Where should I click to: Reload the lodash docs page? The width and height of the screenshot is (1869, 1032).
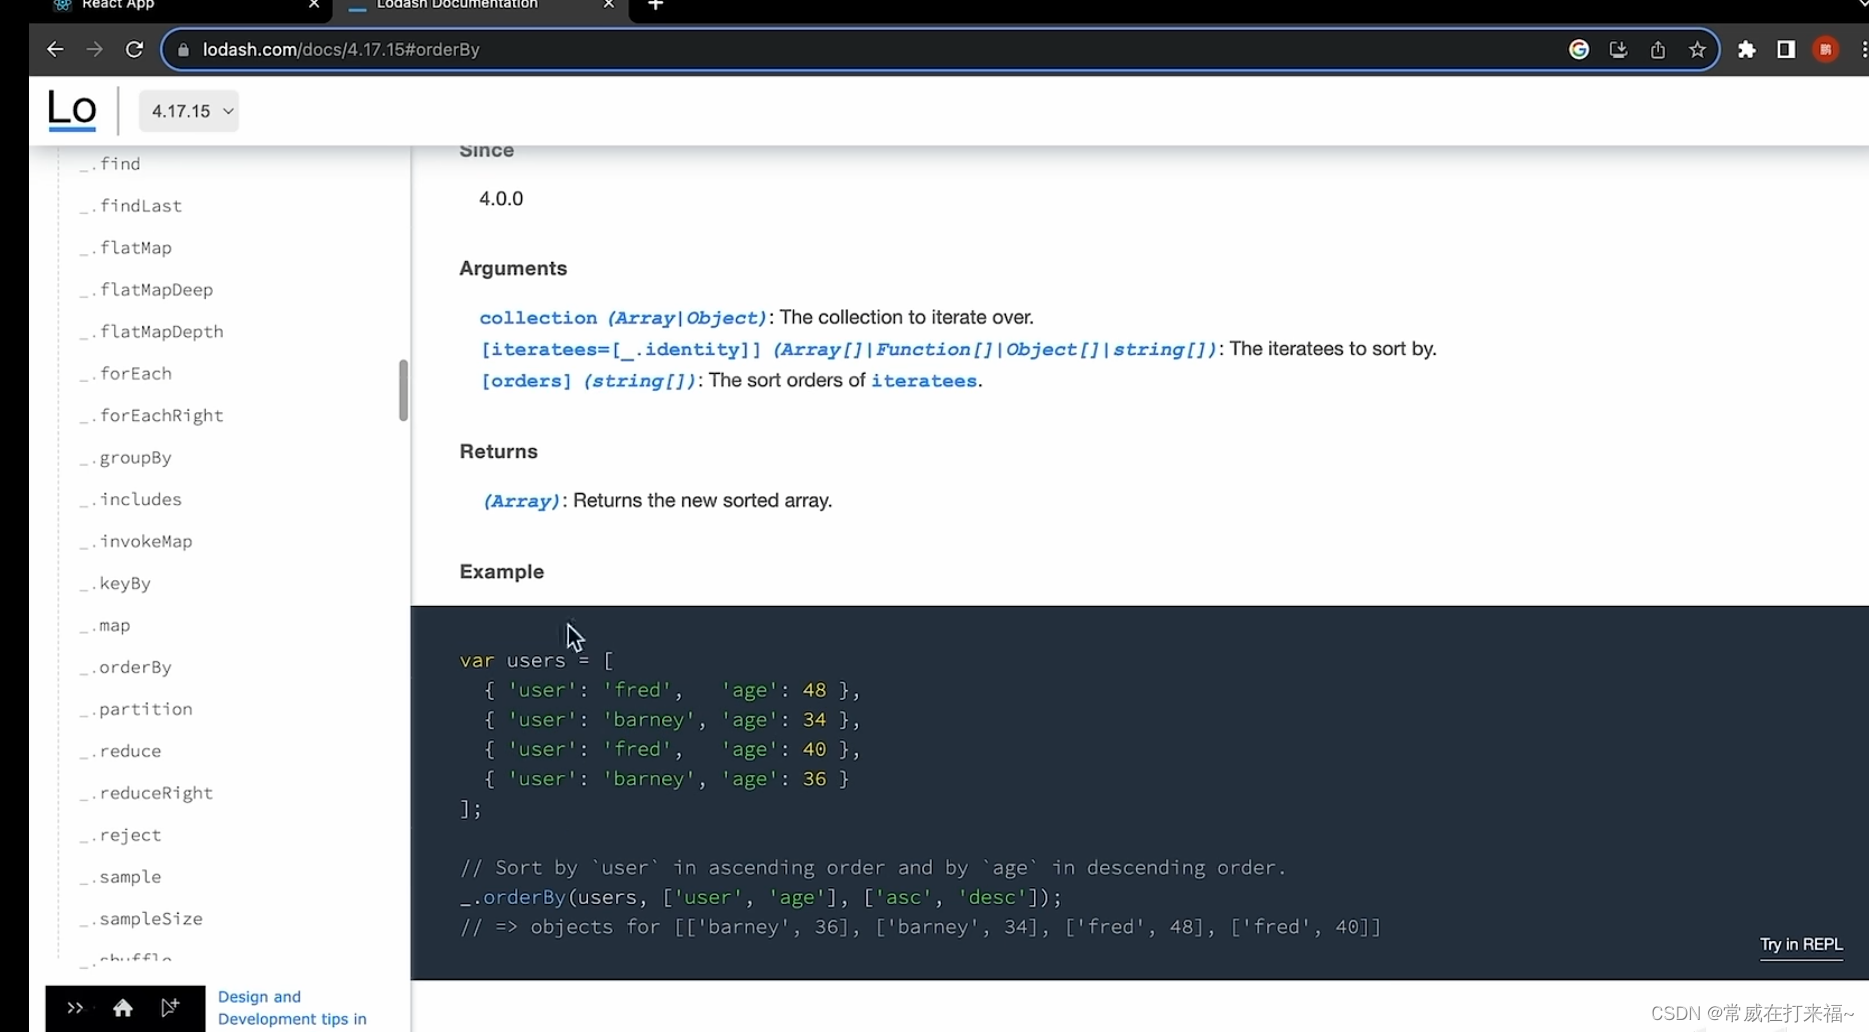134,49
